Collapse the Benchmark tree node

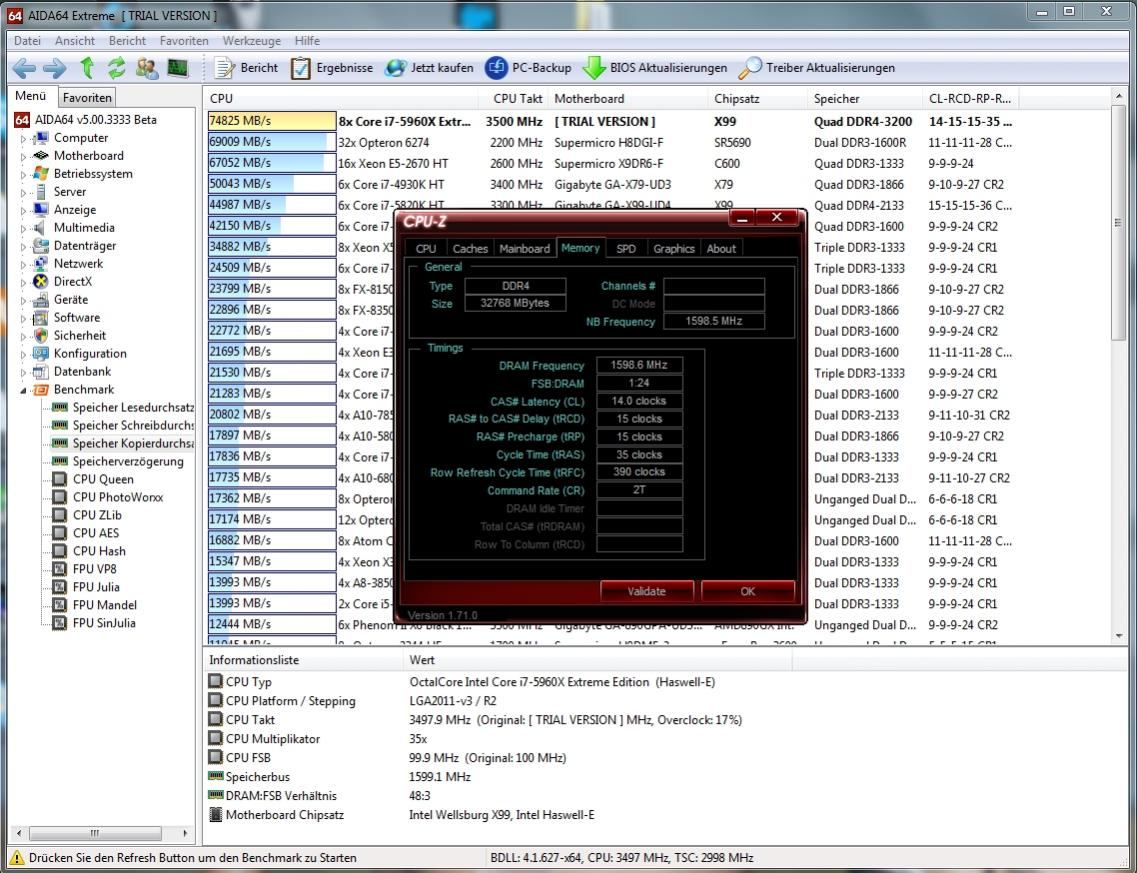pyautogui.click(x=23, y=390)
